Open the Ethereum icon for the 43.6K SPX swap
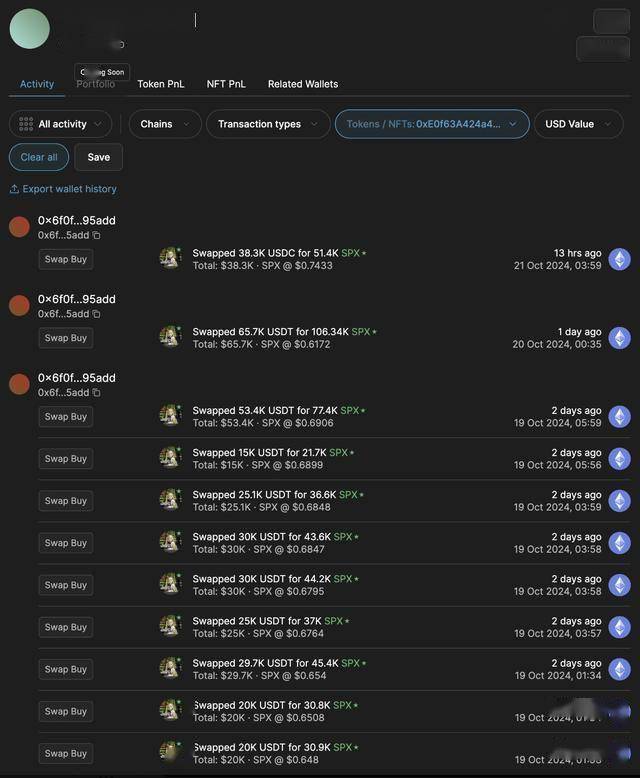The height and width of the screenshot is (778, 640). click(x=620, y=543)
